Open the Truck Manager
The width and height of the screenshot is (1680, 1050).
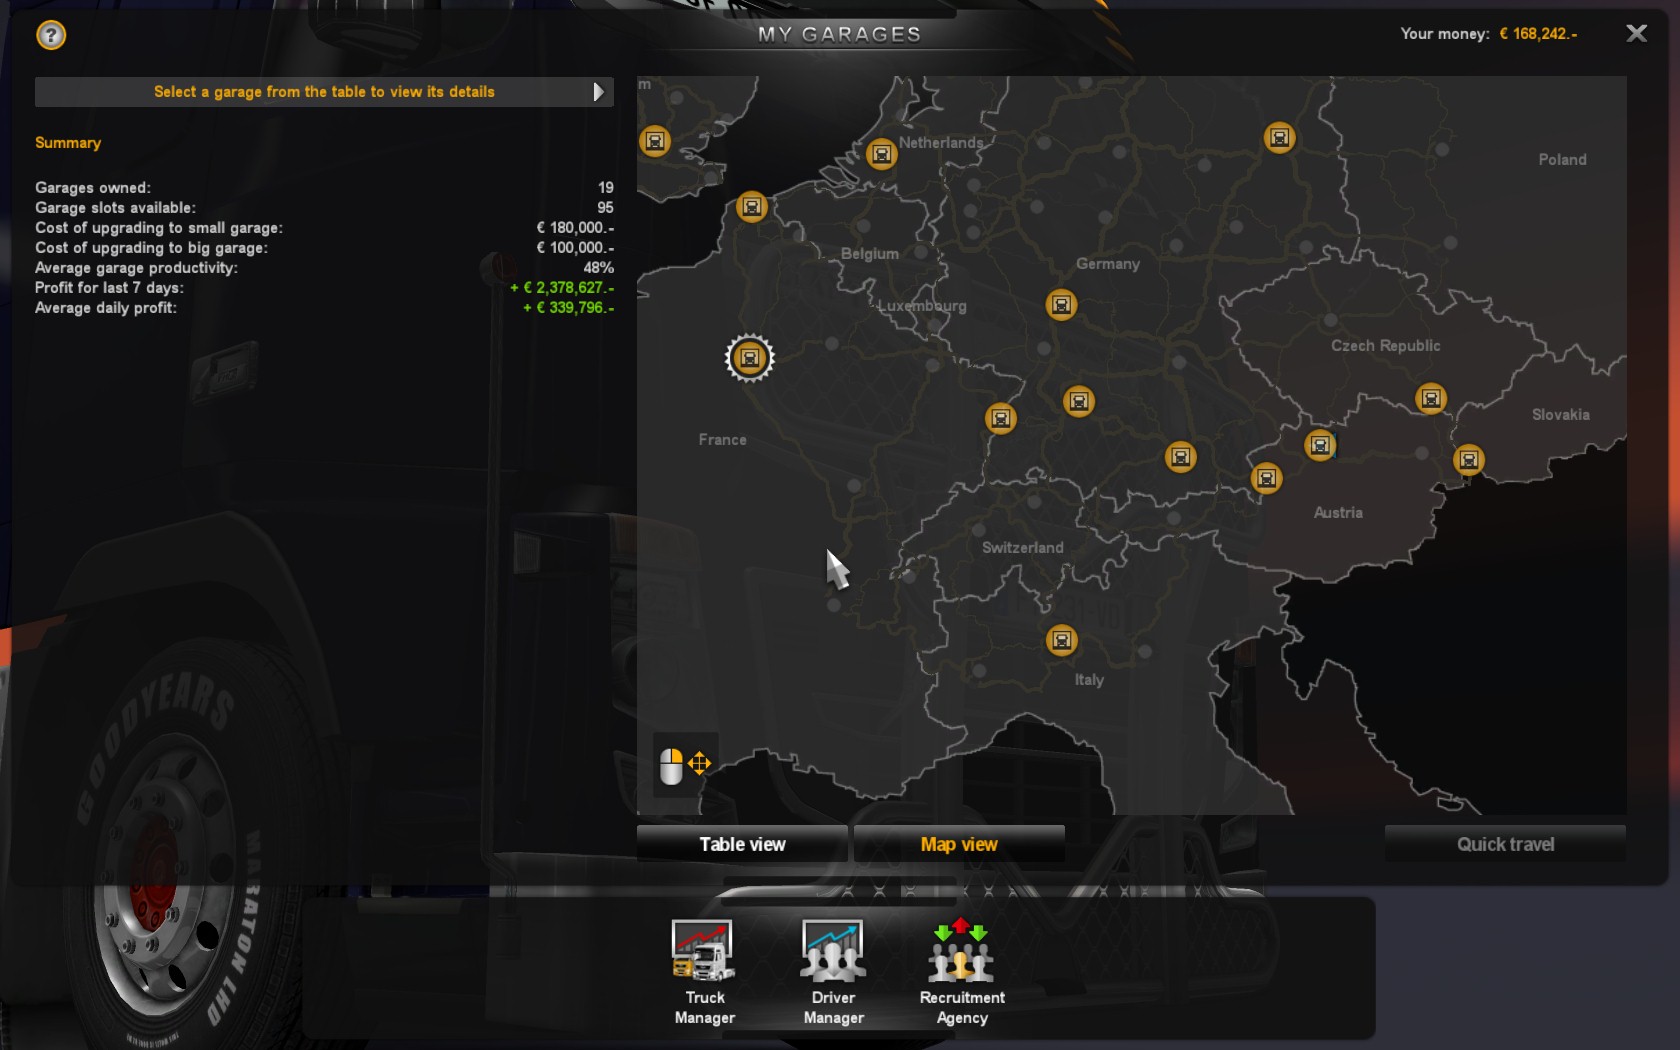[x=704, y=972]
